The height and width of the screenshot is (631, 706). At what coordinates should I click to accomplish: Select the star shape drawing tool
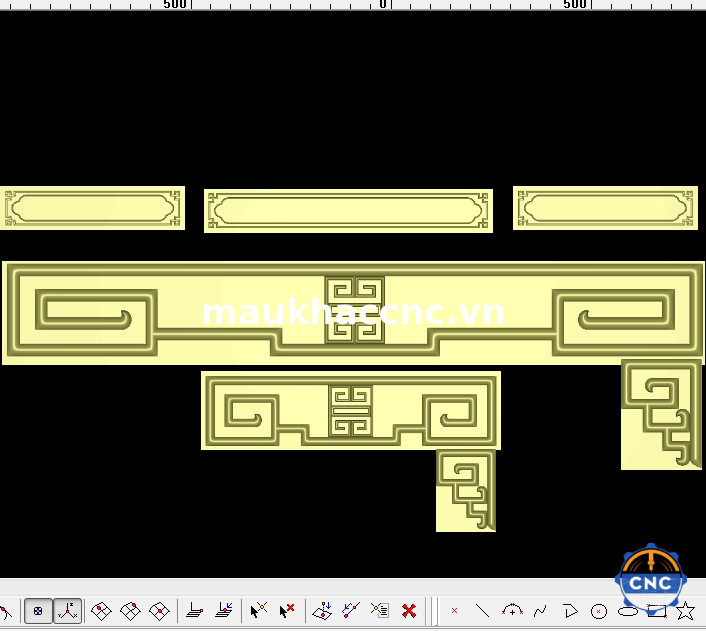tap(685, 611)
